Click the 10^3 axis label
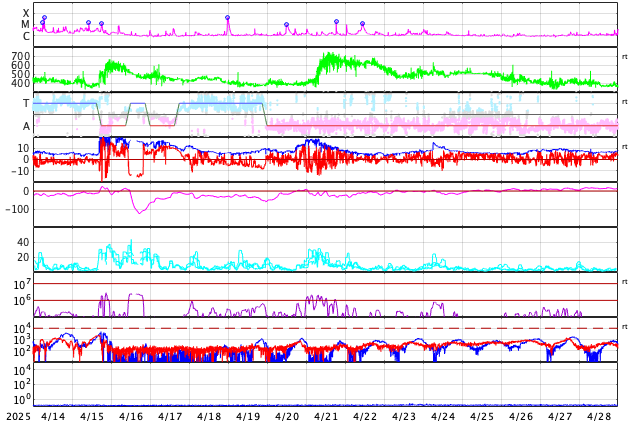 click(22, 340)
